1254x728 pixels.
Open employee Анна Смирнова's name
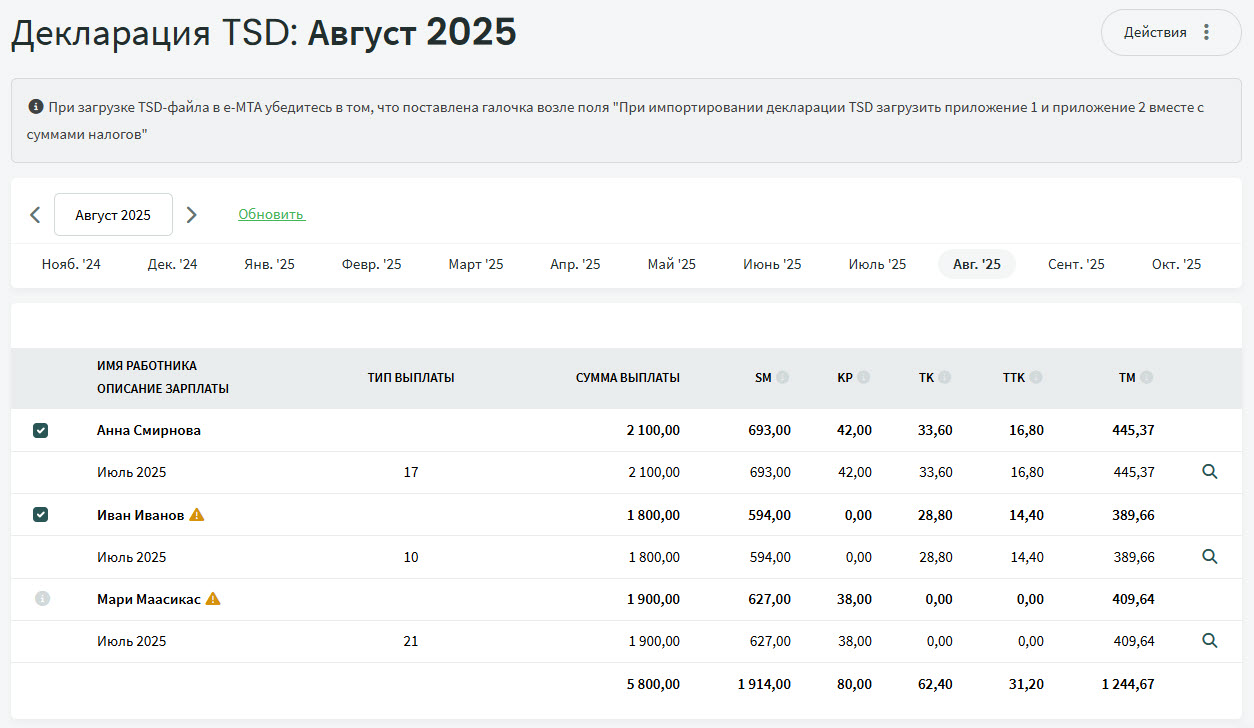[149, 431]
